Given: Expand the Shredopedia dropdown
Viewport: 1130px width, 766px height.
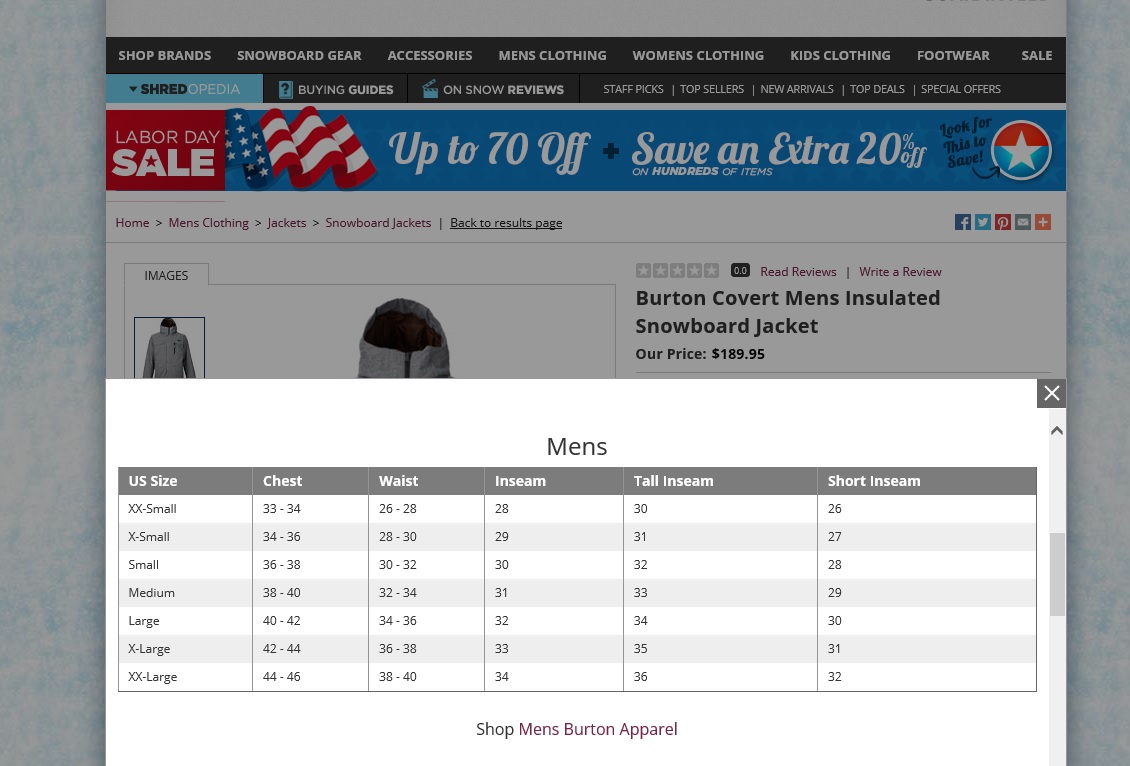Looking at the screenshot, I should 184,89.
